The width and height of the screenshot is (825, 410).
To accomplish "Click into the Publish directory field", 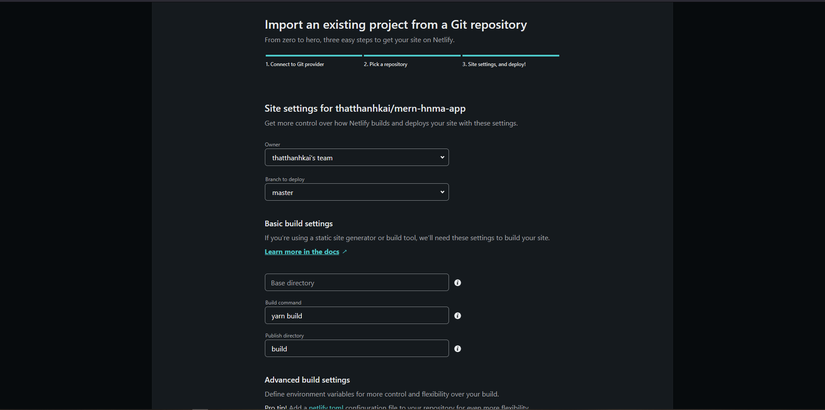I will coord(356,349).
